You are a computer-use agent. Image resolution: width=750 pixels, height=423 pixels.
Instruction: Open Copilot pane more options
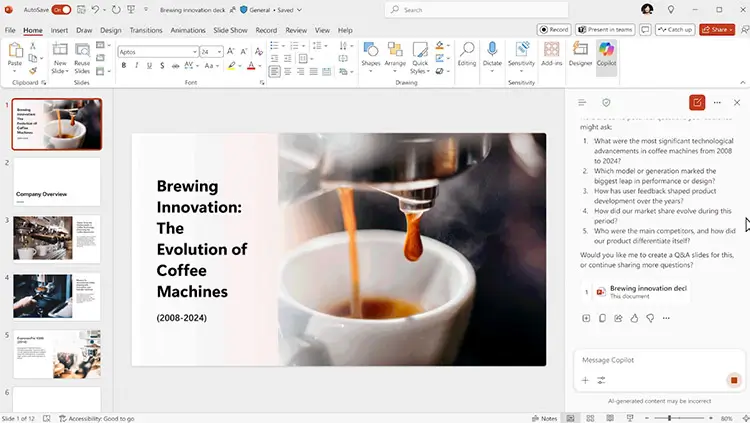[717, 102]
